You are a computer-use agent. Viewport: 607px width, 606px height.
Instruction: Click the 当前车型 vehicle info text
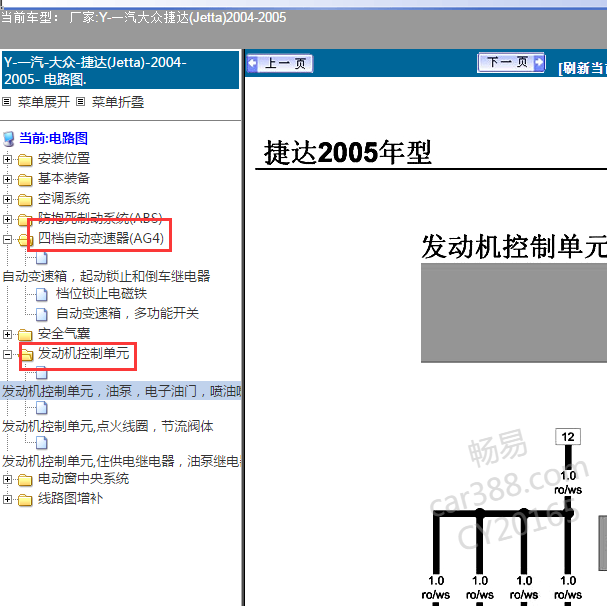[144, 18]
